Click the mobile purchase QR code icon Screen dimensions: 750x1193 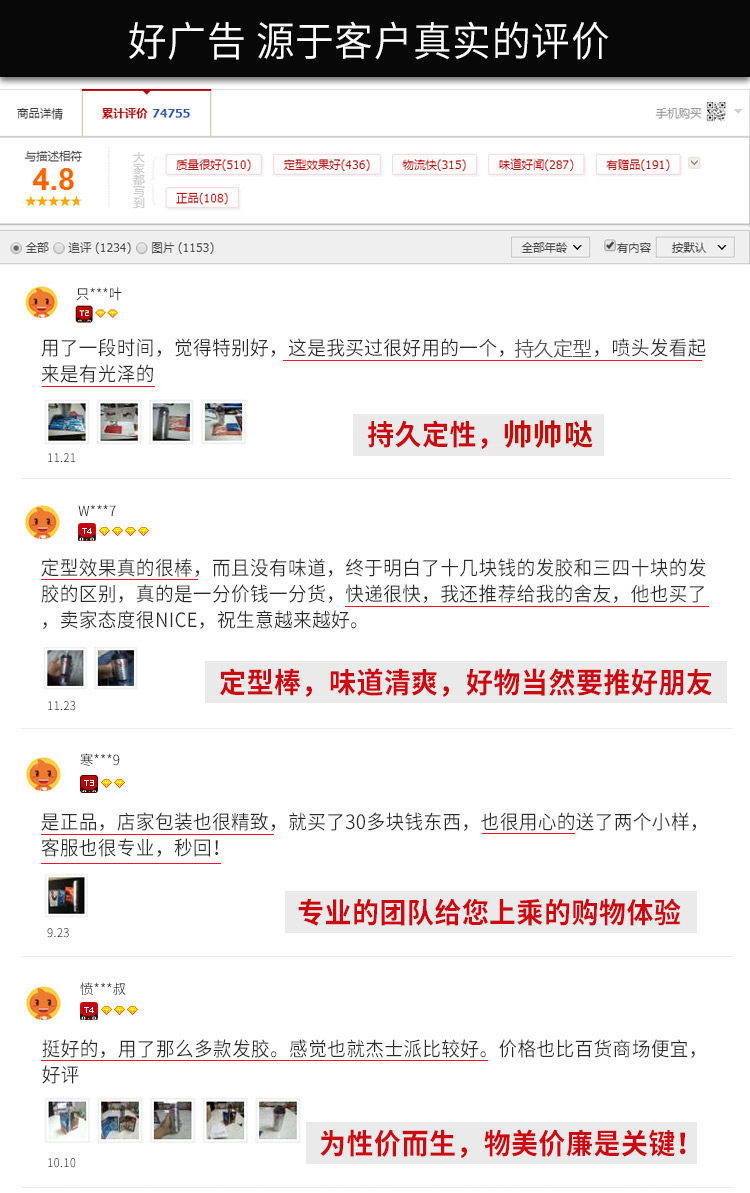coord(716,112)
